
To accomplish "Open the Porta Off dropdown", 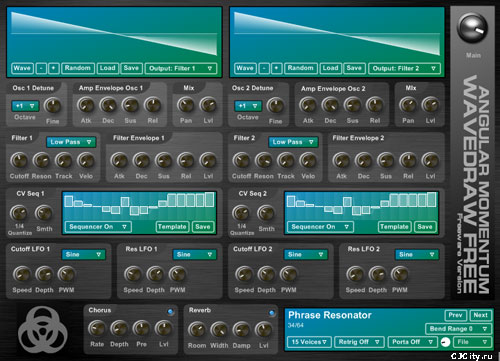I will (x=412, y=342).
